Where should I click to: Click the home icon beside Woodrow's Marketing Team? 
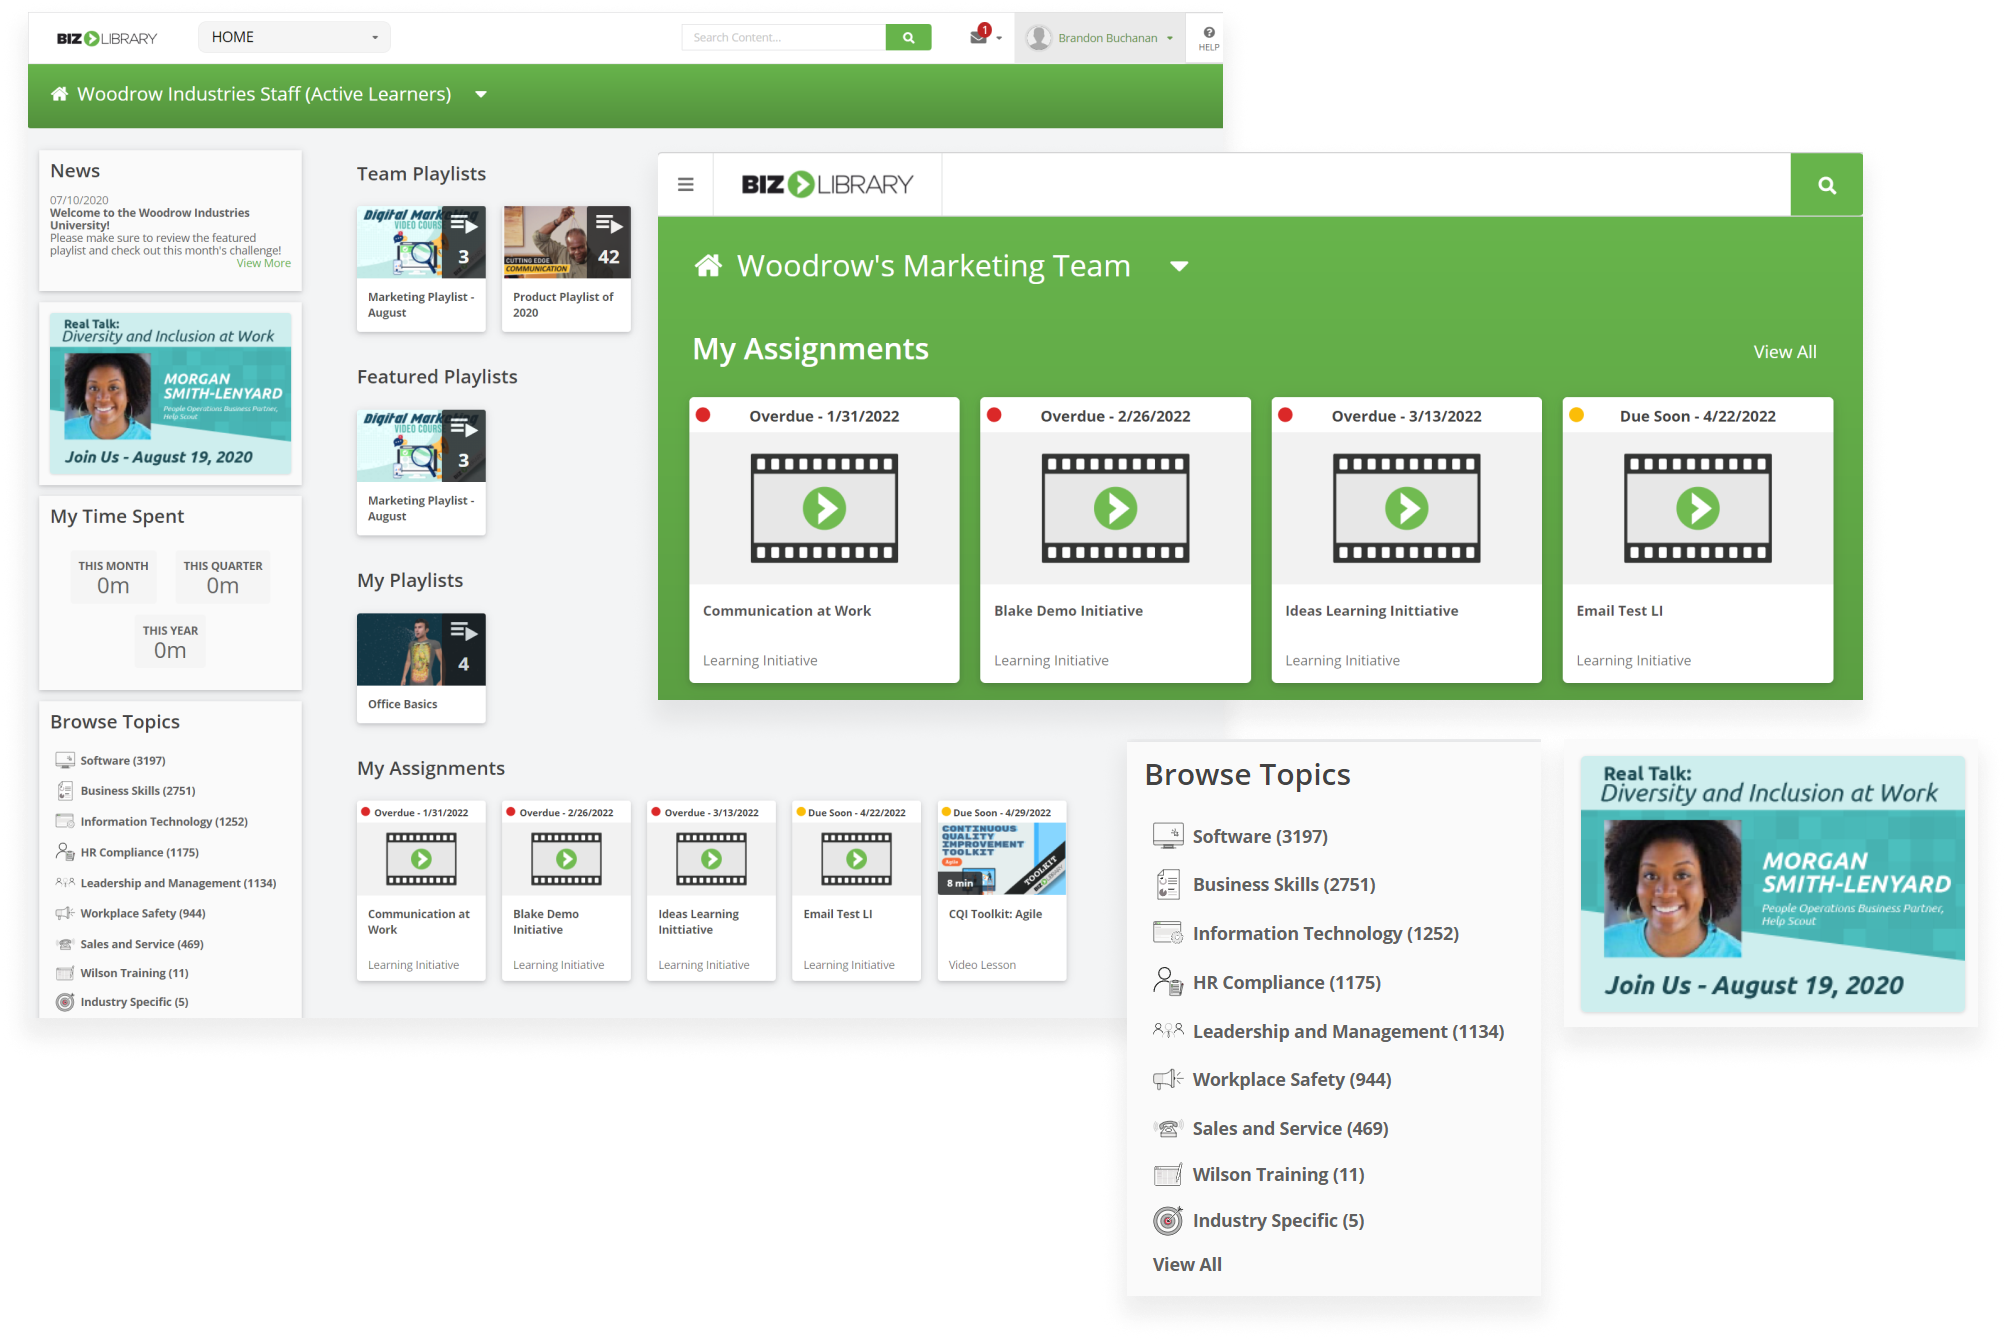pos(708,265)
